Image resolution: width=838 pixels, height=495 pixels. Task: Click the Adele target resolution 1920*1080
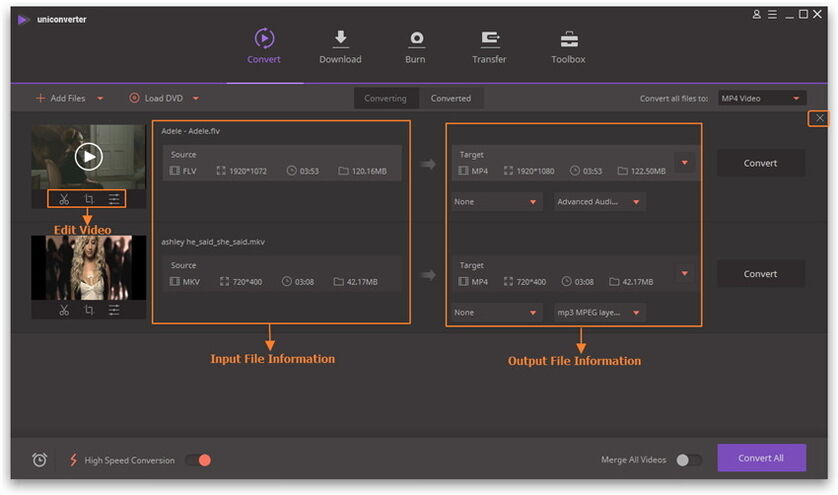click(529, 171)
